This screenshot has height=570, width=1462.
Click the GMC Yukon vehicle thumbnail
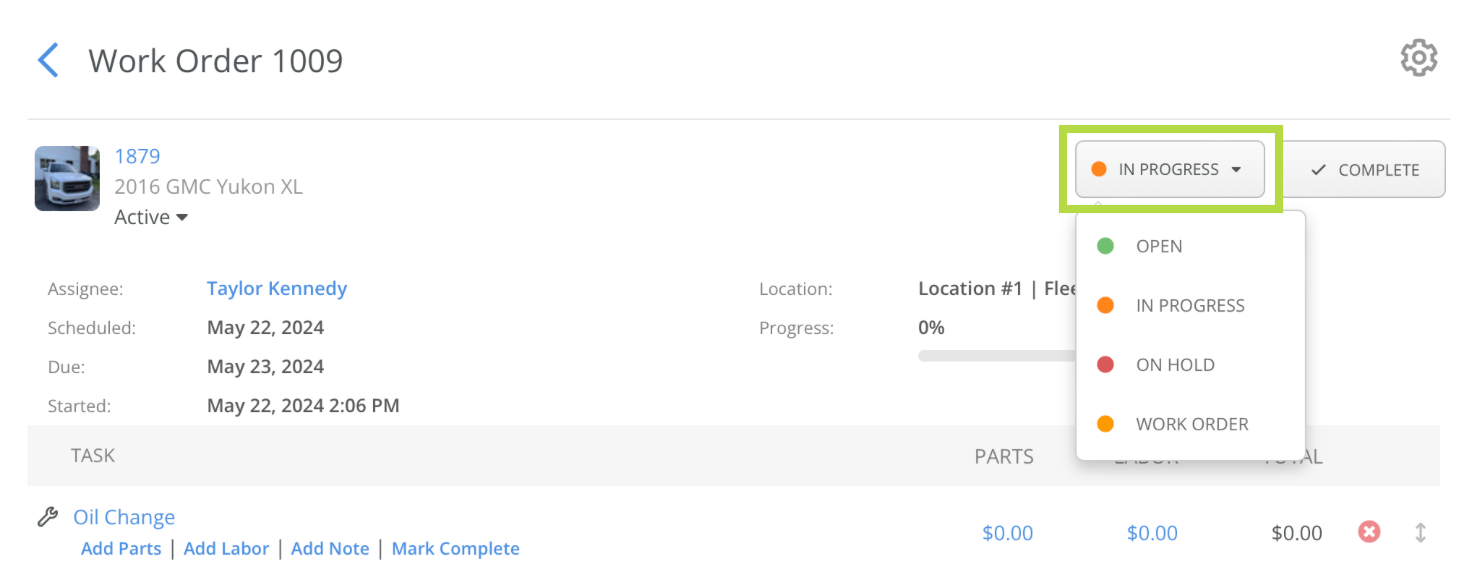click(x=67, y=178)
